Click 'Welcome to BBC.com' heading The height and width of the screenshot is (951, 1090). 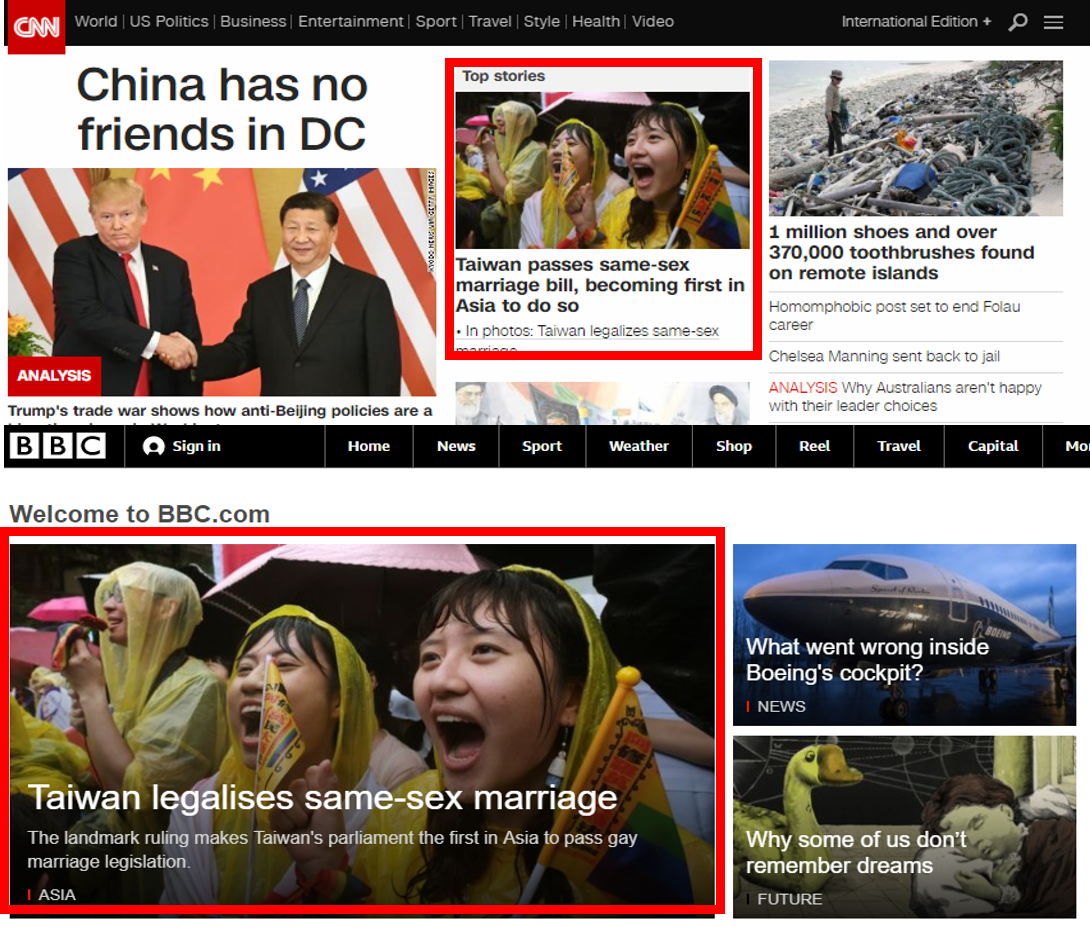click(139, 514)
